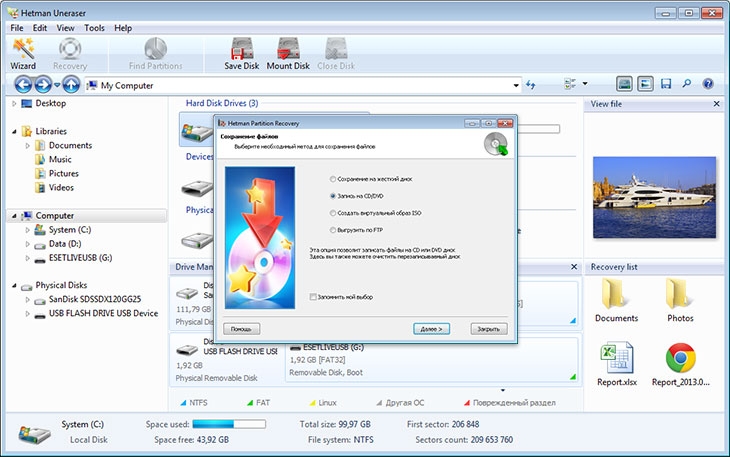The image size is (730, 457).
Task: Open help via blue question mark icon
Action: [708, 84]
